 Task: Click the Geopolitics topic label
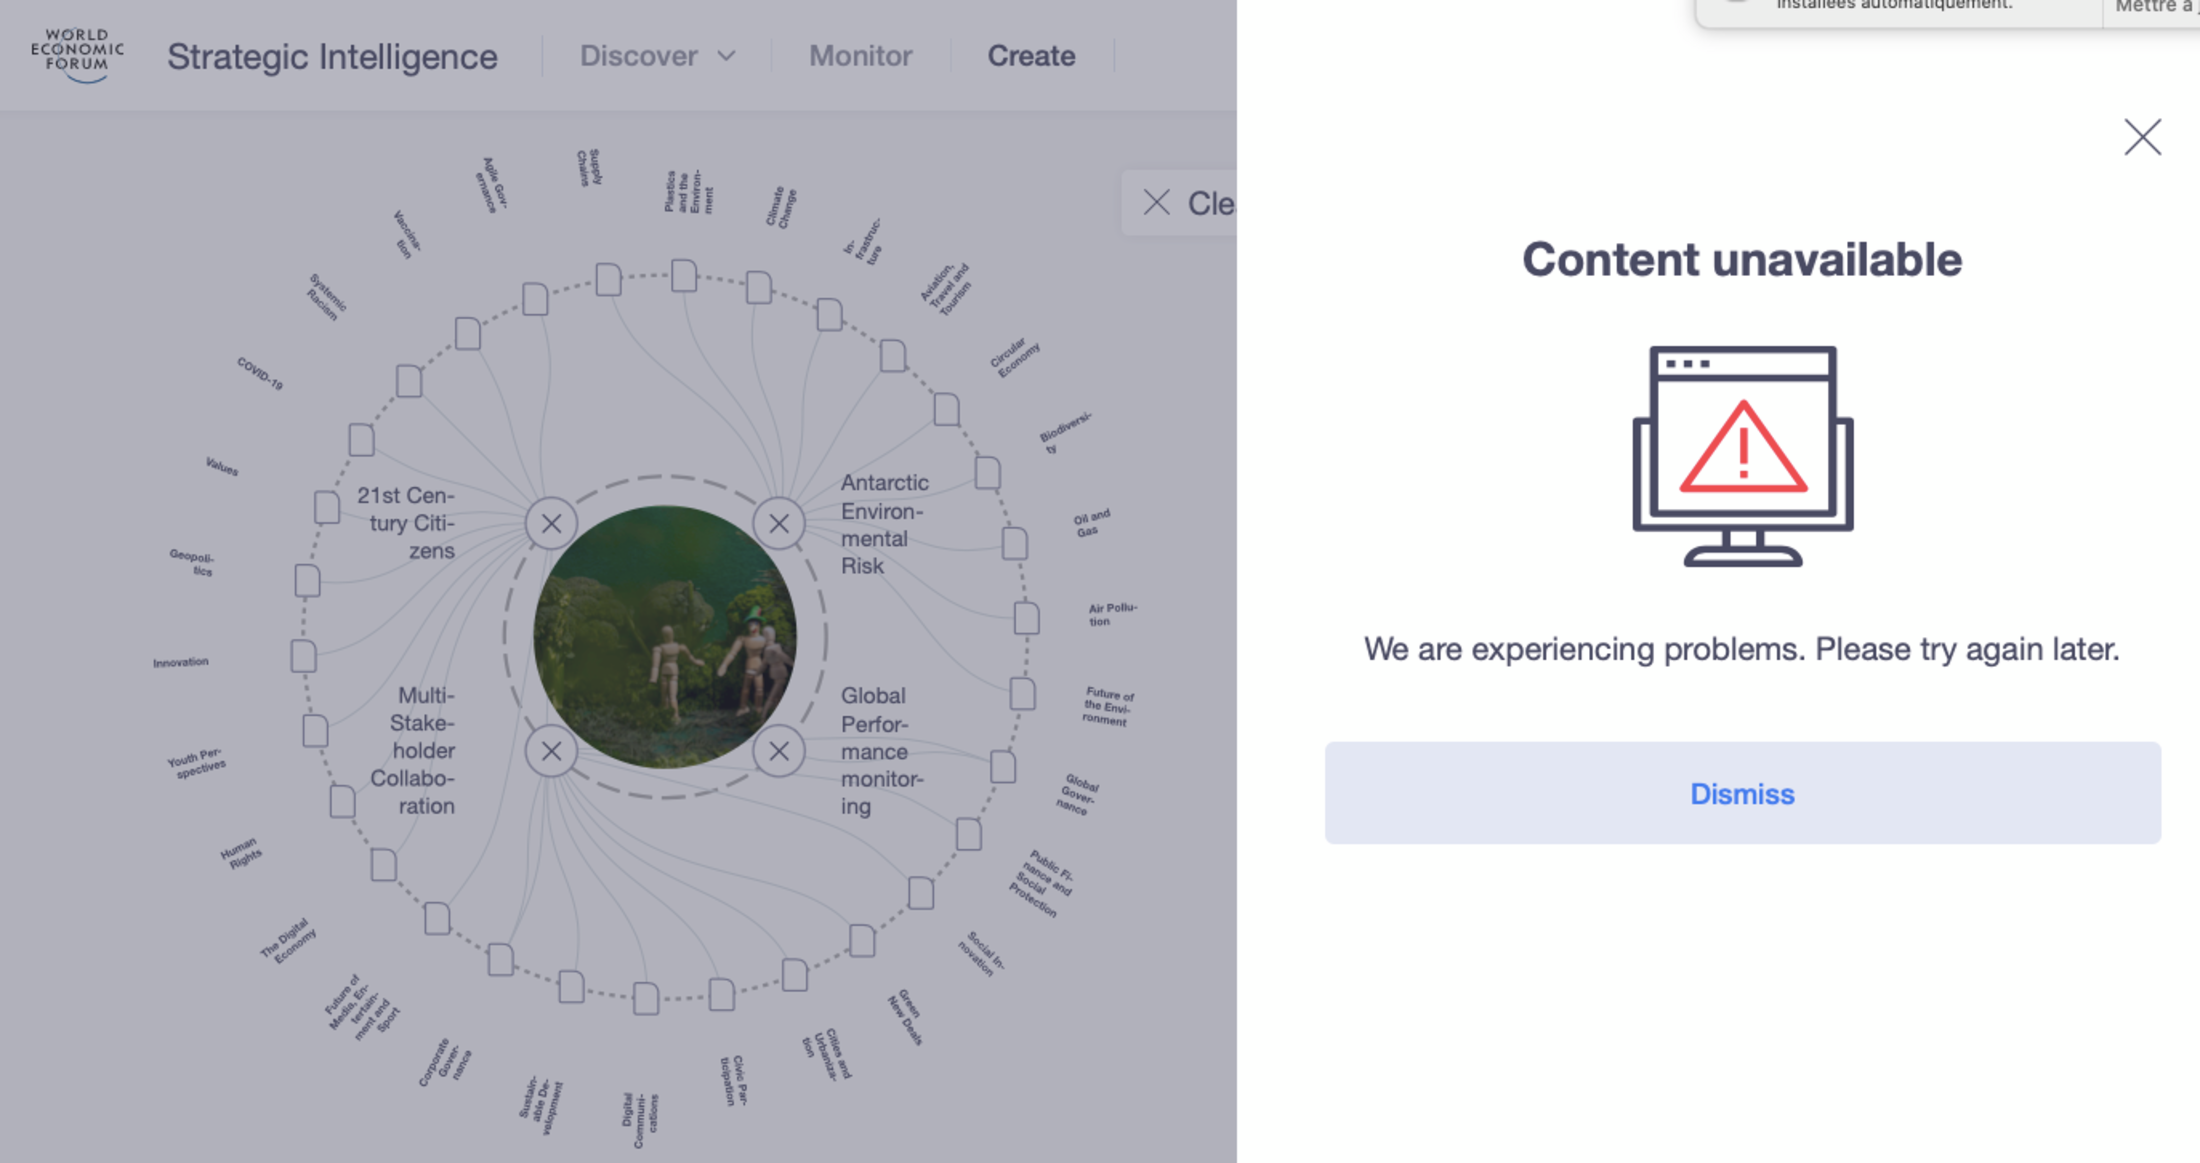(x=192, y=562)
